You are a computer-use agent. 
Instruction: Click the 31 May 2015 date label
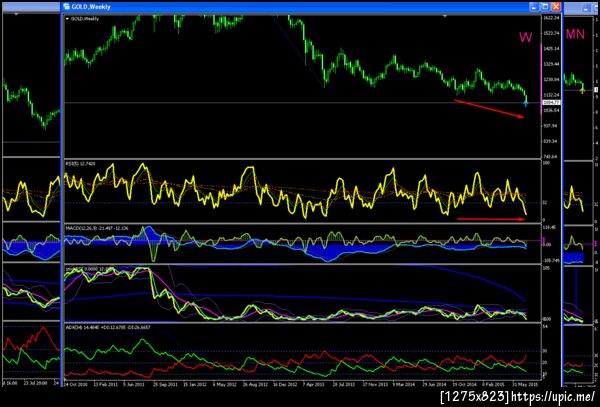(523, 384)
